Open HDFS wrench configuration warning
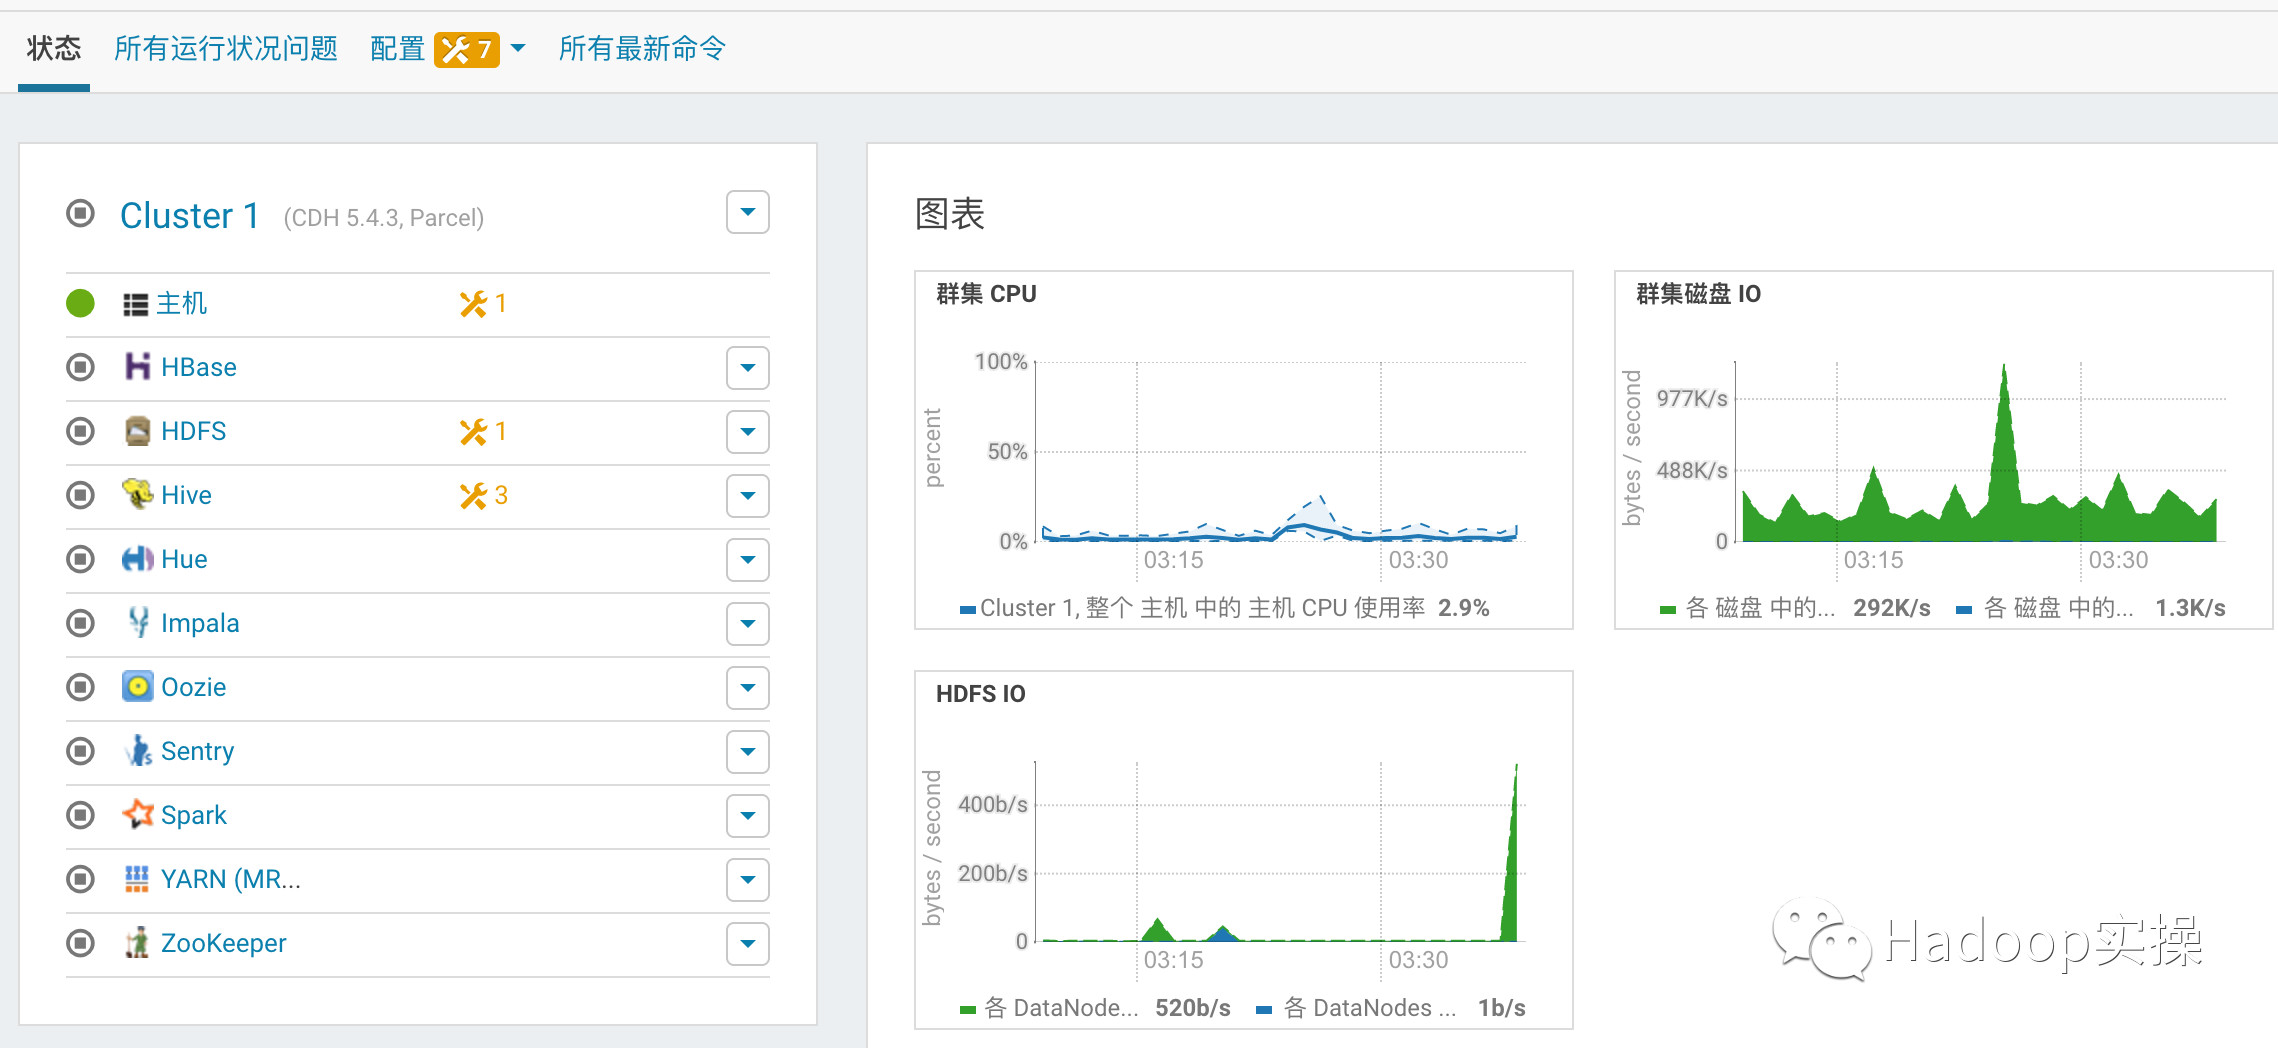Image resolution: width=2278 pixels, height=1048 pixels. tap(483, 432)
